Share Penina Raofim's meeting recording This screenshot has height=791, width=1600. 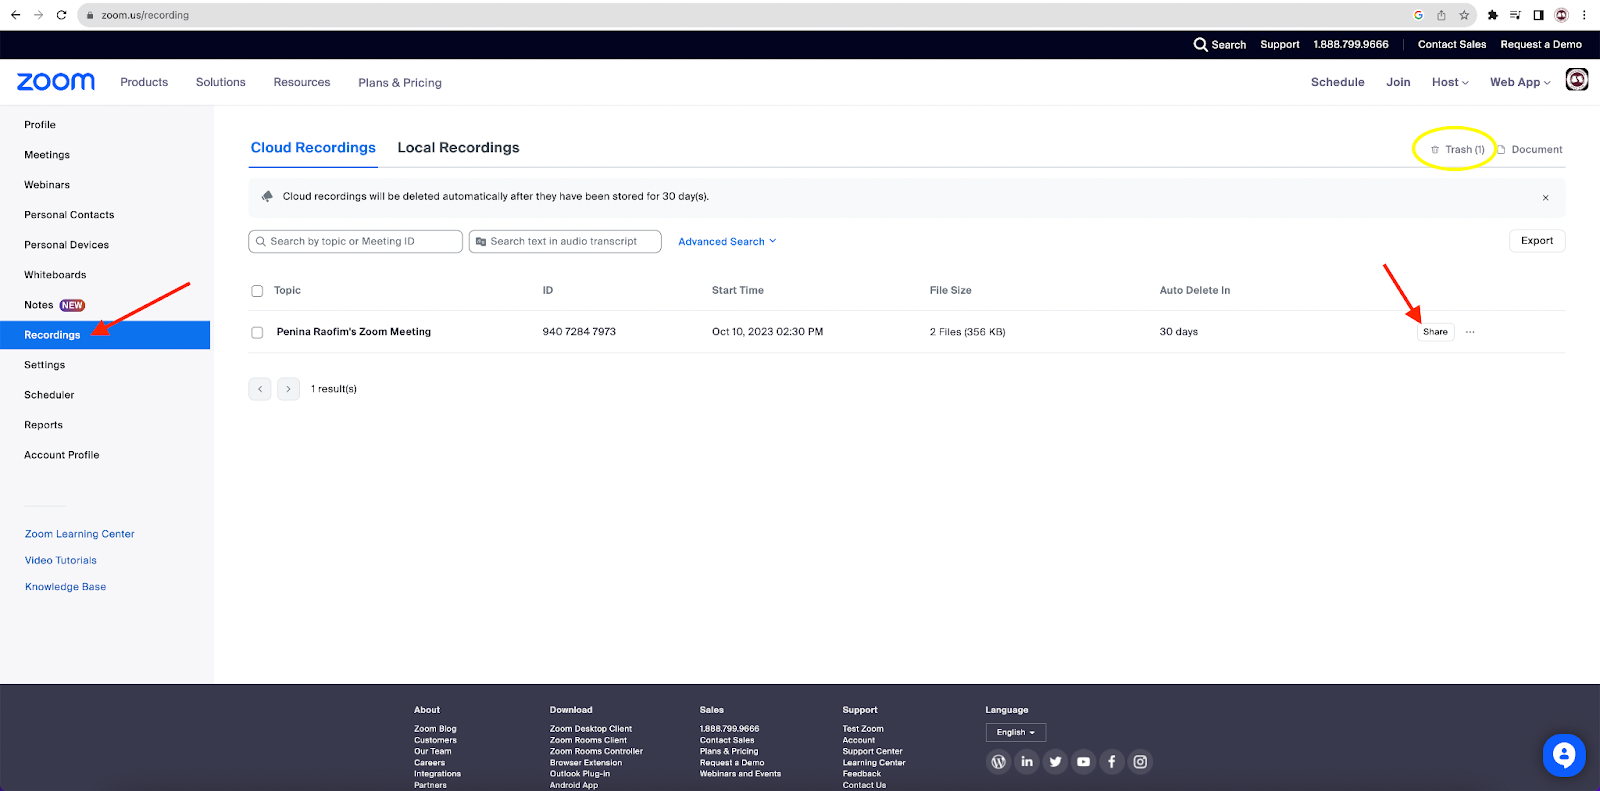click(1435, 332)
